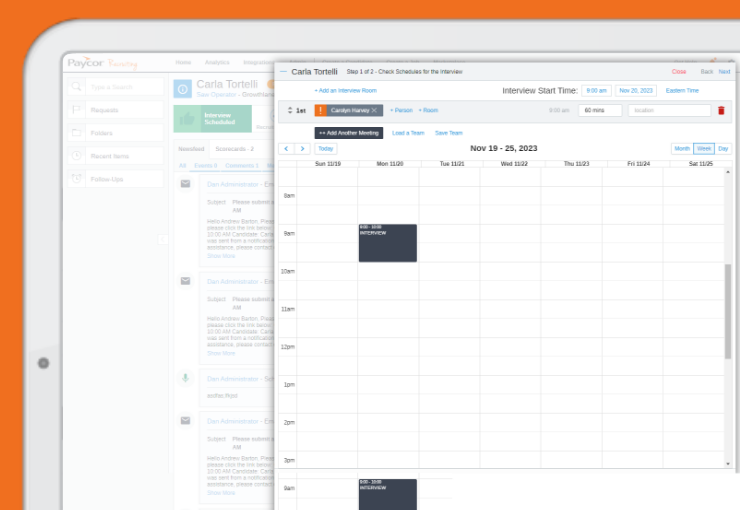Filter newsfeed by Events 0
Screen dimensions: 740x510
pos(206,166)
